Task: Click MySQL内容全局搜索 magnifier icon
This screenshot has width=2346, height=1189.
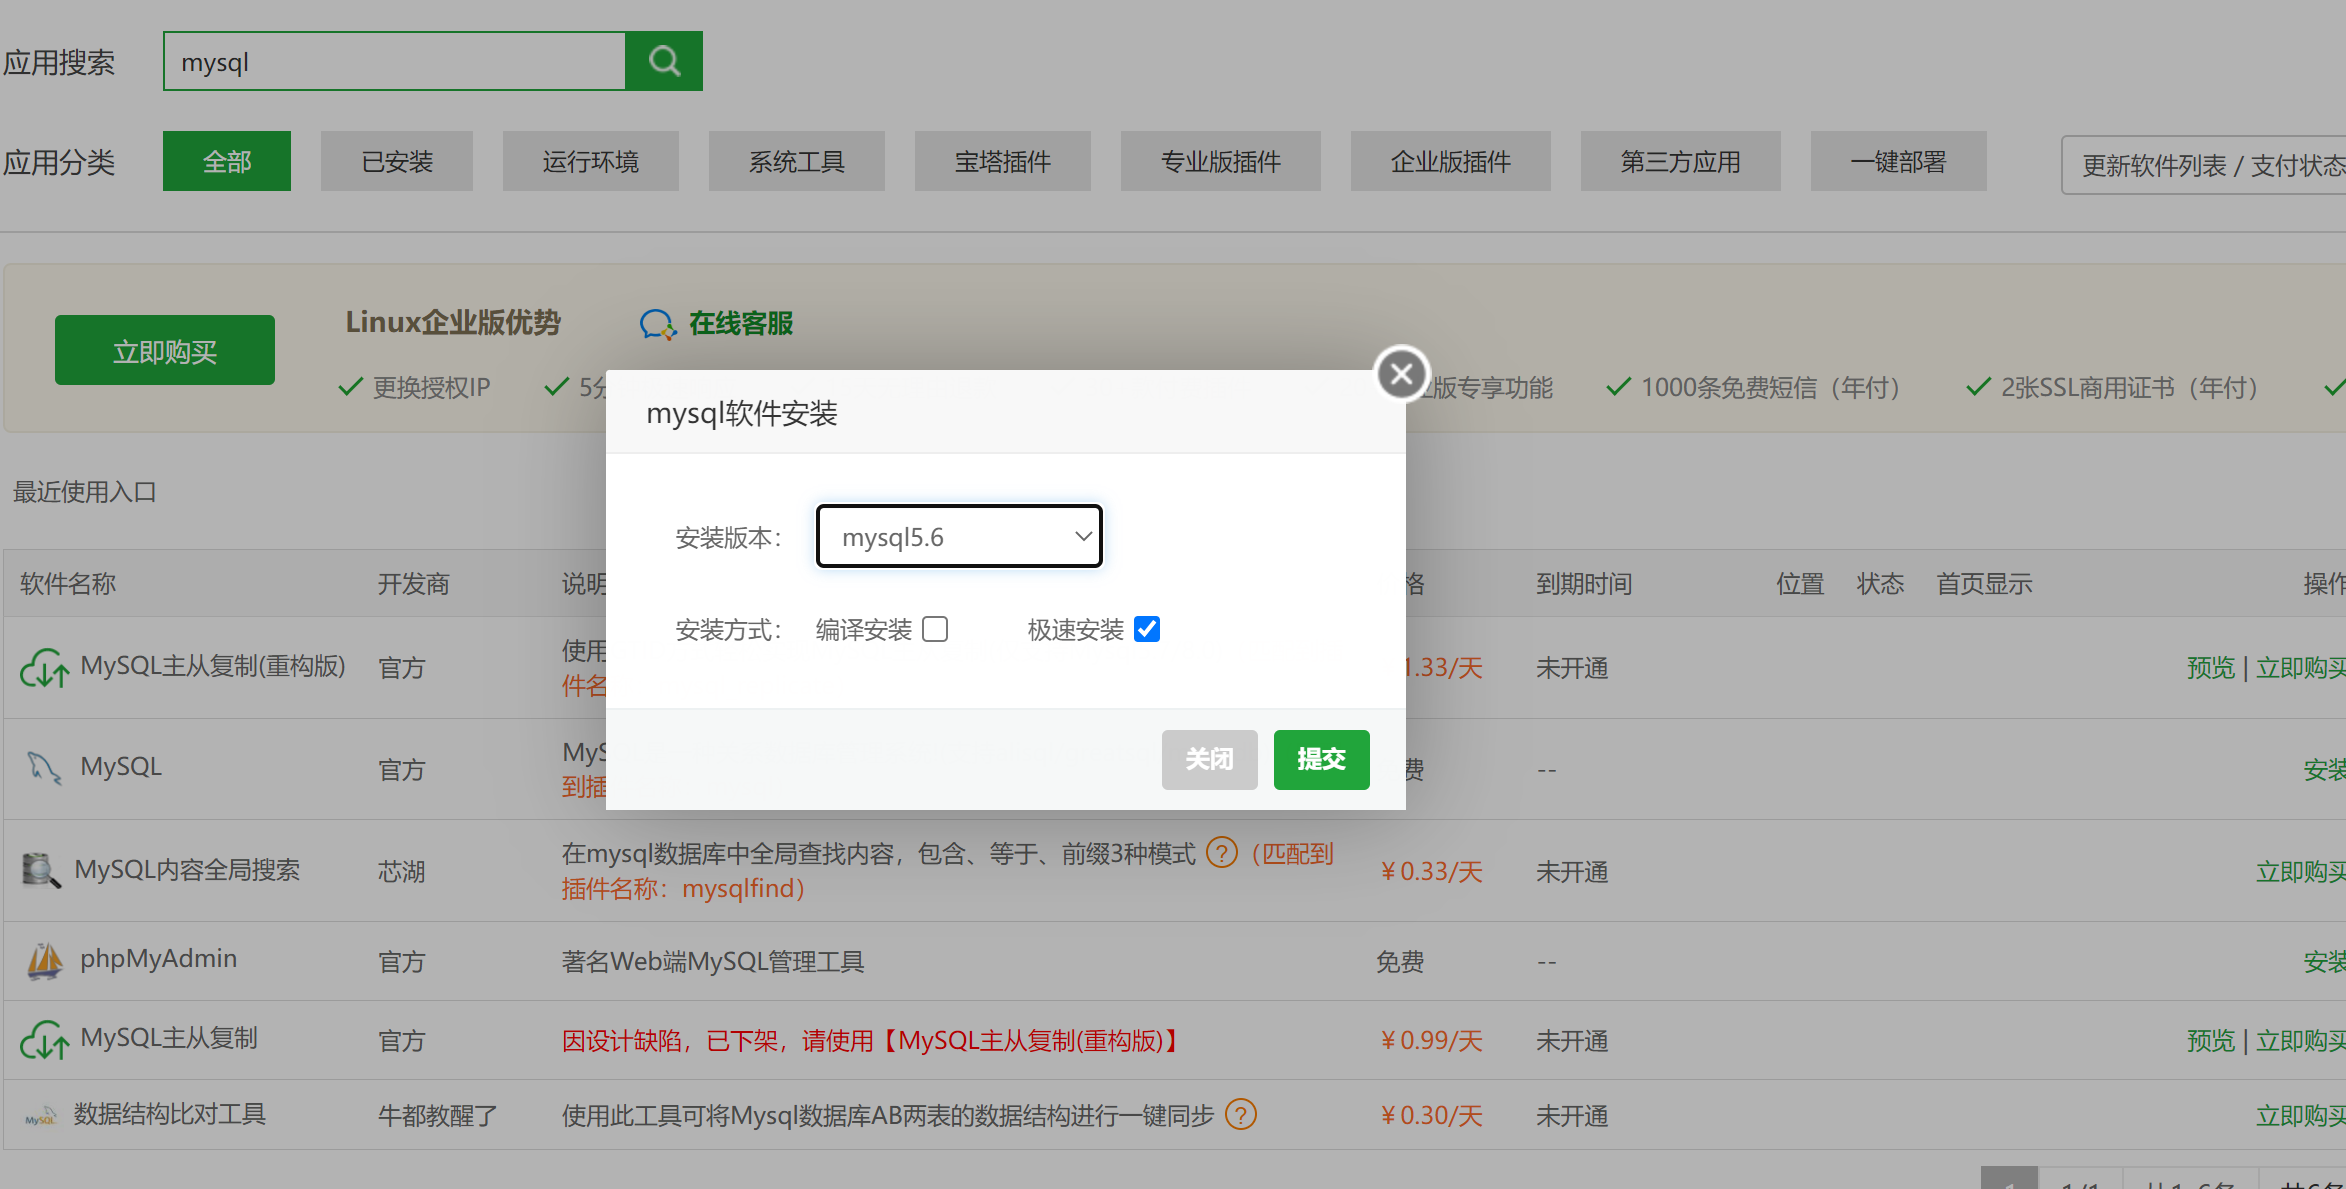Action: pyautogui.click(x=41, y=870)
